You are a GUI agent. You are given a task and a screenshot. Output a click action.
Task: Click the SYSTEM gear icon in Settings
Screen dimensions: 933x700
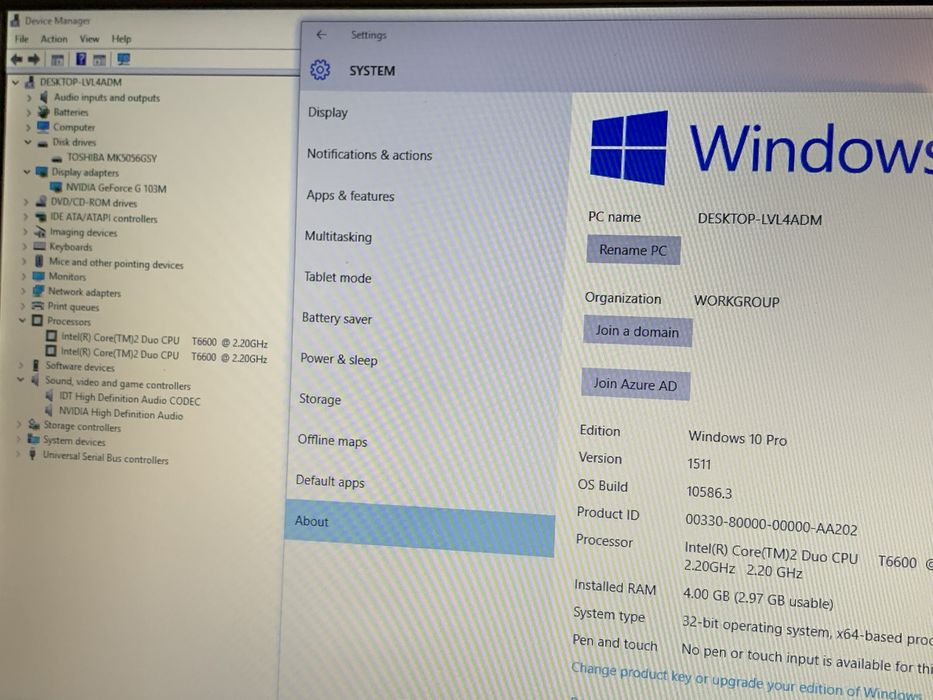[320, 70]
